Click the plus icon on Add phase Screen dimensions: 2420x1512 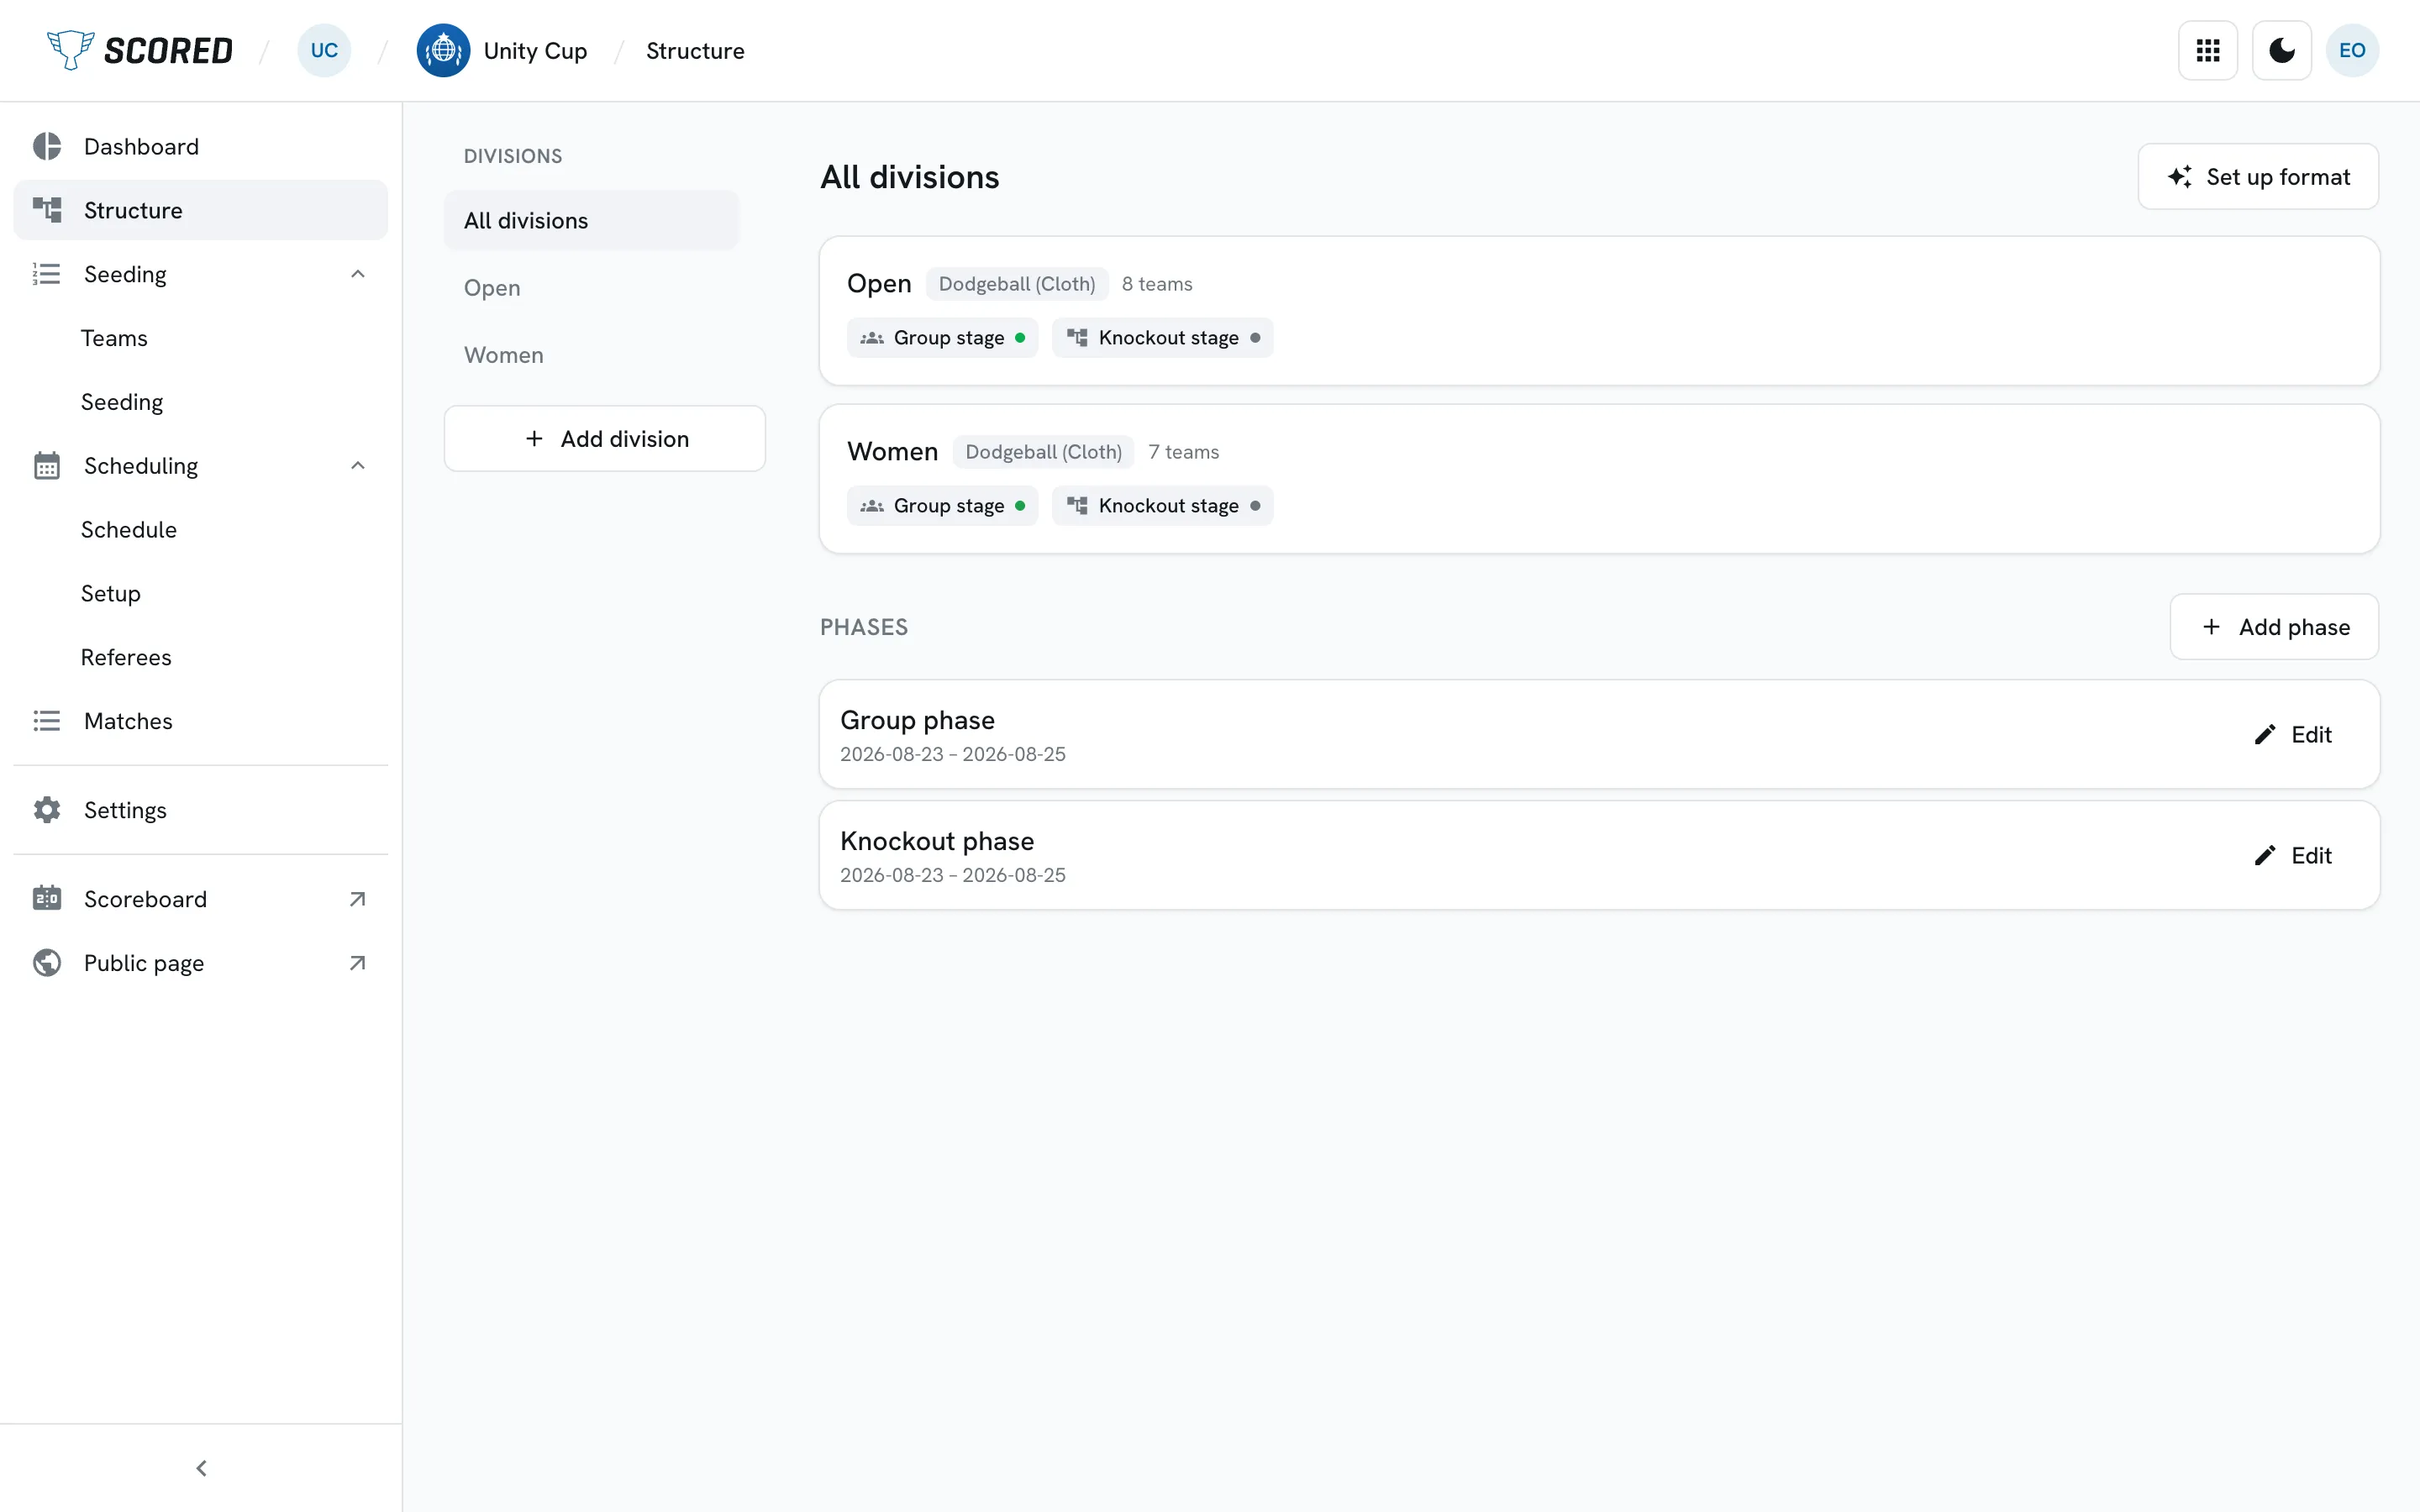pyautogui.click(x=2211, y=627)
